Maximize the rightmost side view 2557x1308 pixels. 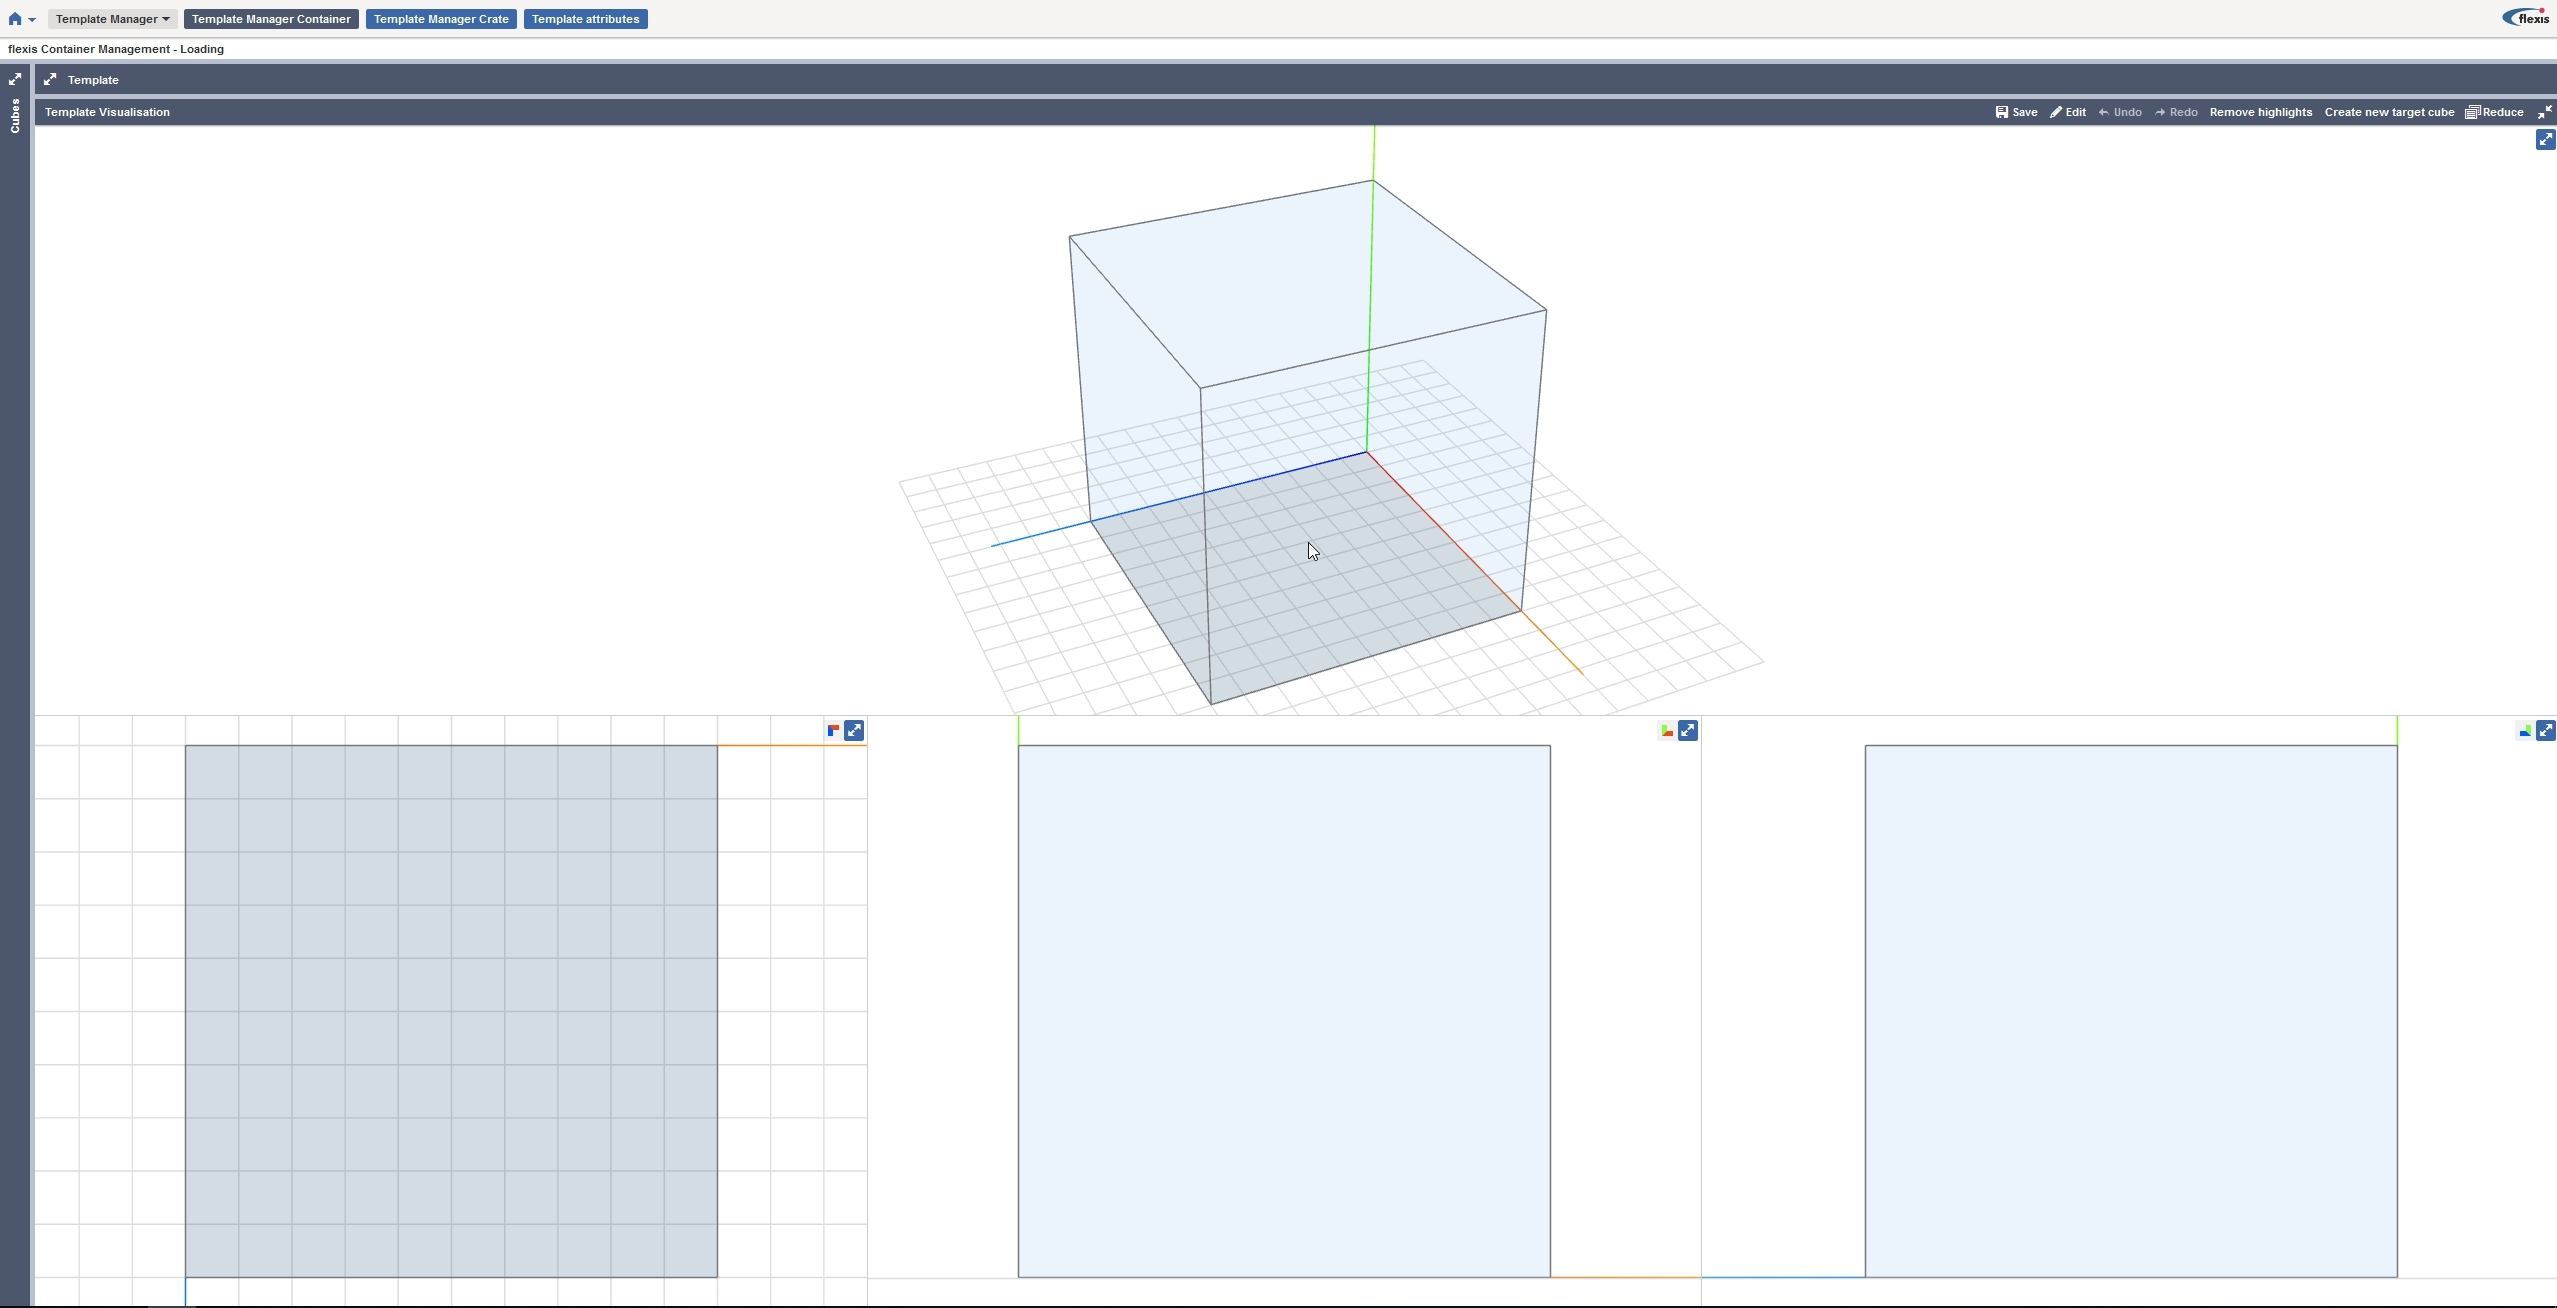click(2546, 731)
